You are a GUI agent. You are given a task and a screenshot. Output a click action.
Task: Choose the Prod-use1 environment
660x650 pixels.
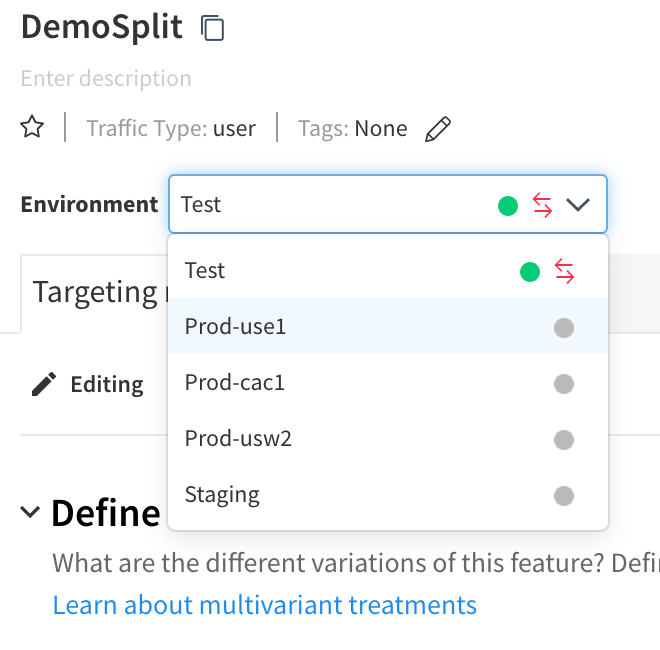click(x=236, y=327)
